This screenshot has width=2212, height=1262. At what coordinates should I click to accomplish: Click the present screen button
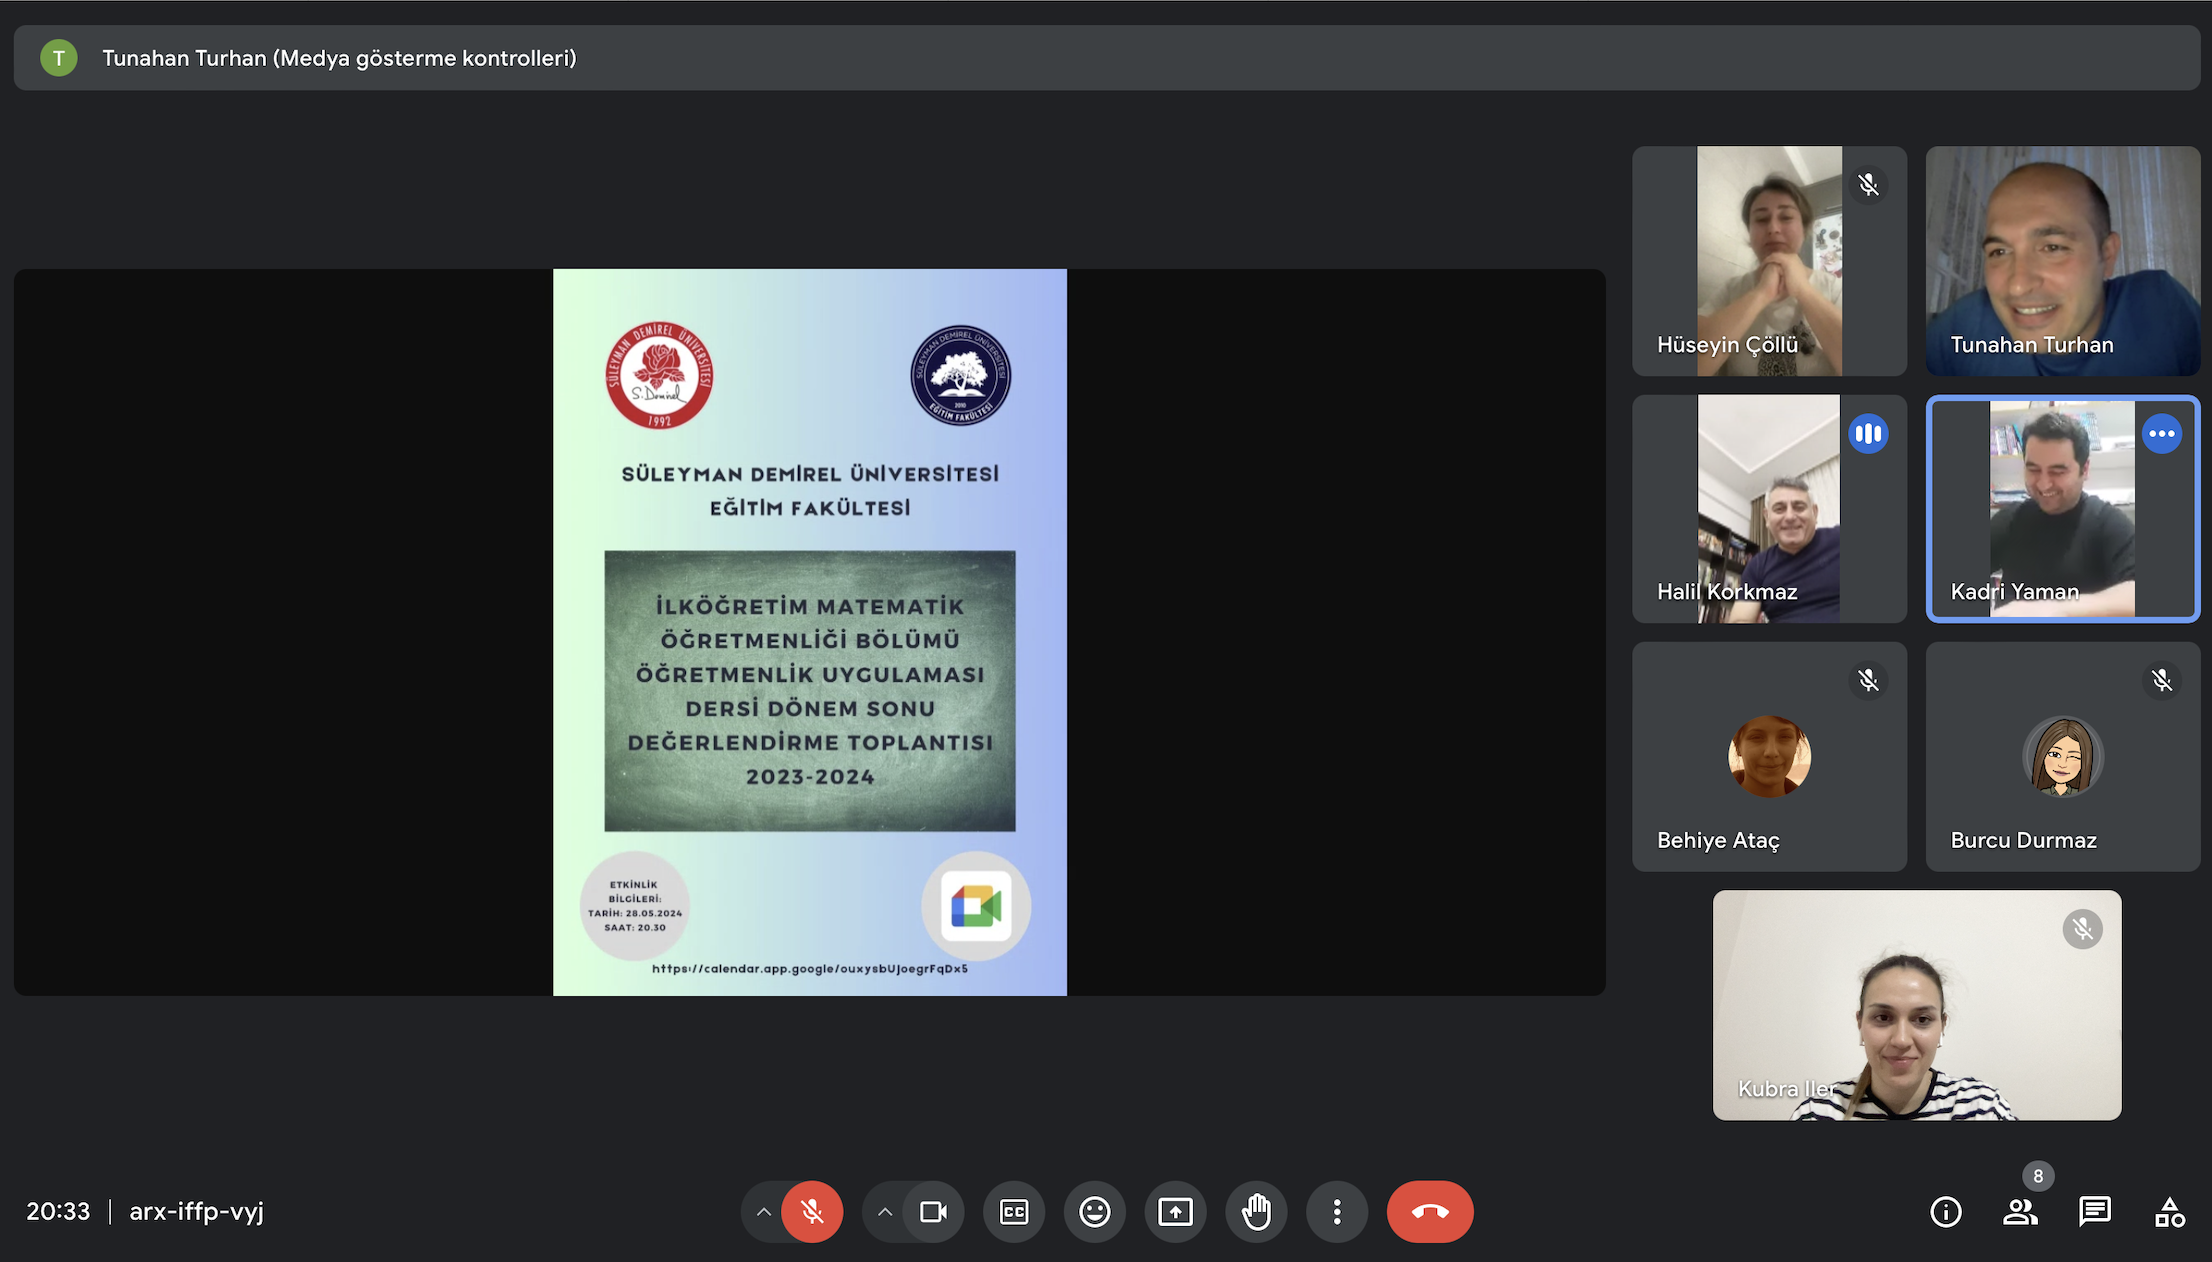1175,1212
